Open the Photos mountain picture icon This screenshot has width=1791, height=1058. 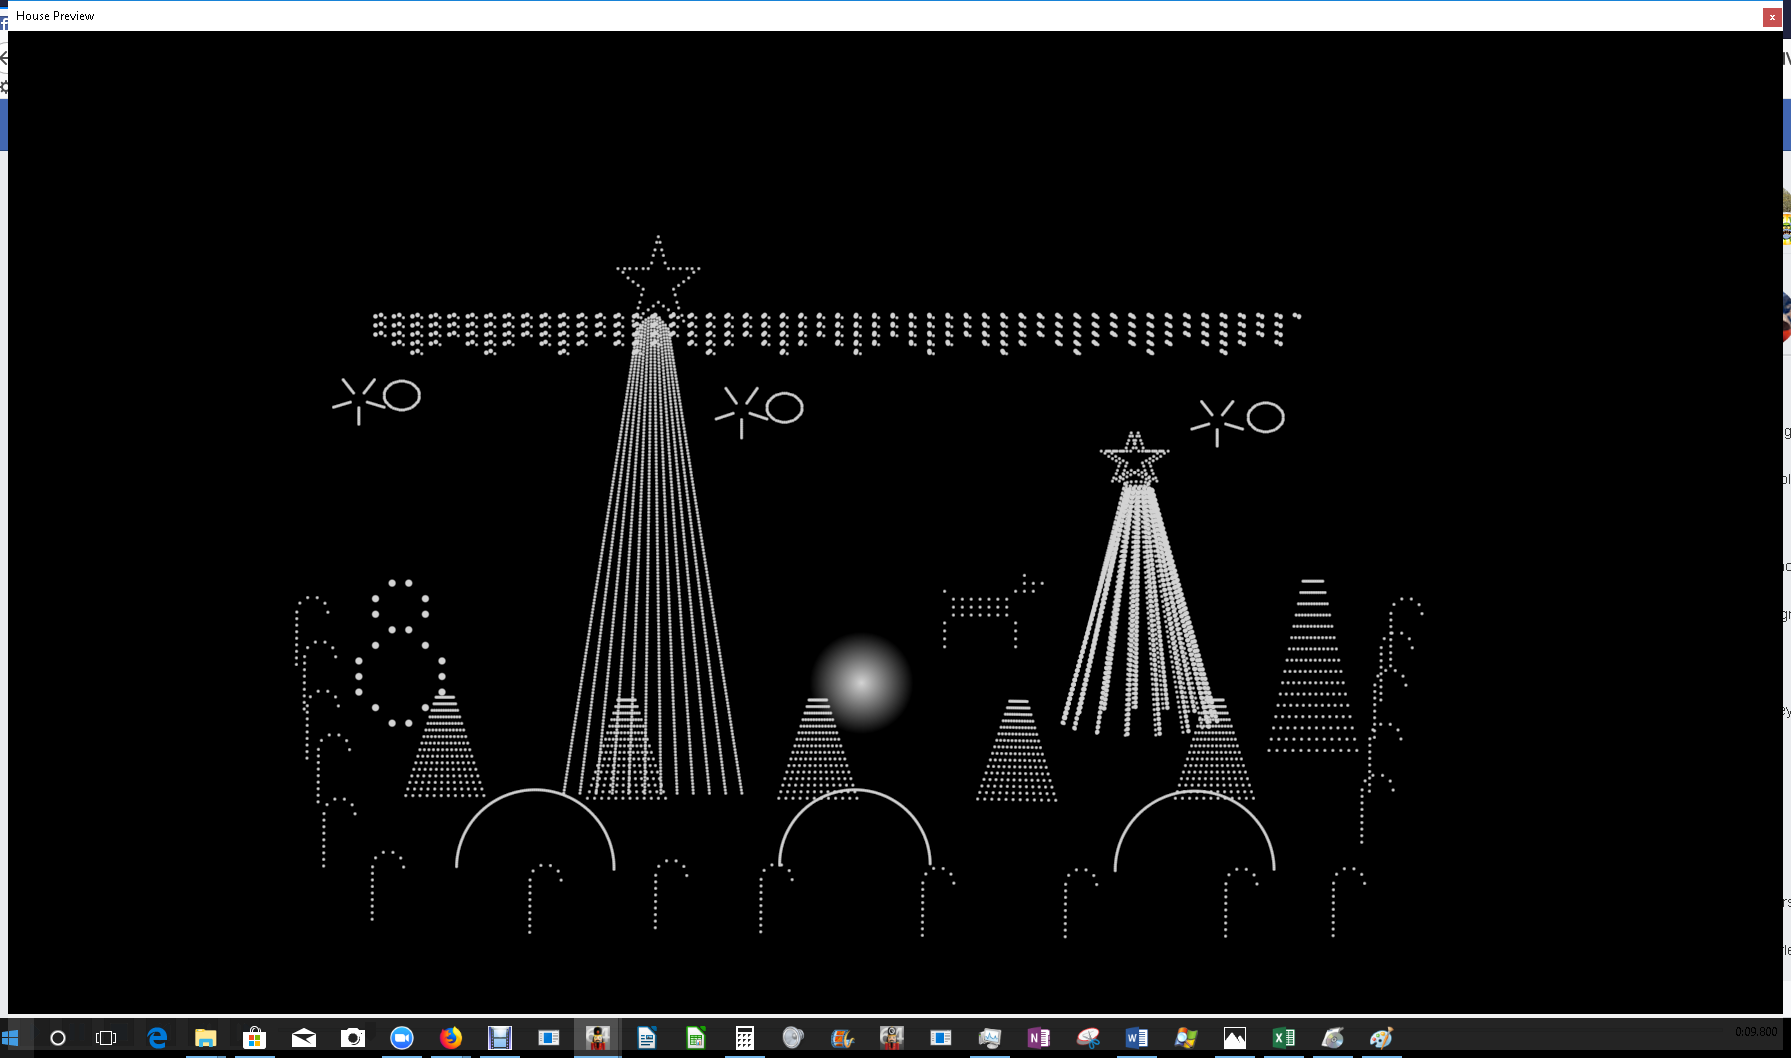coord(1235,1038)
